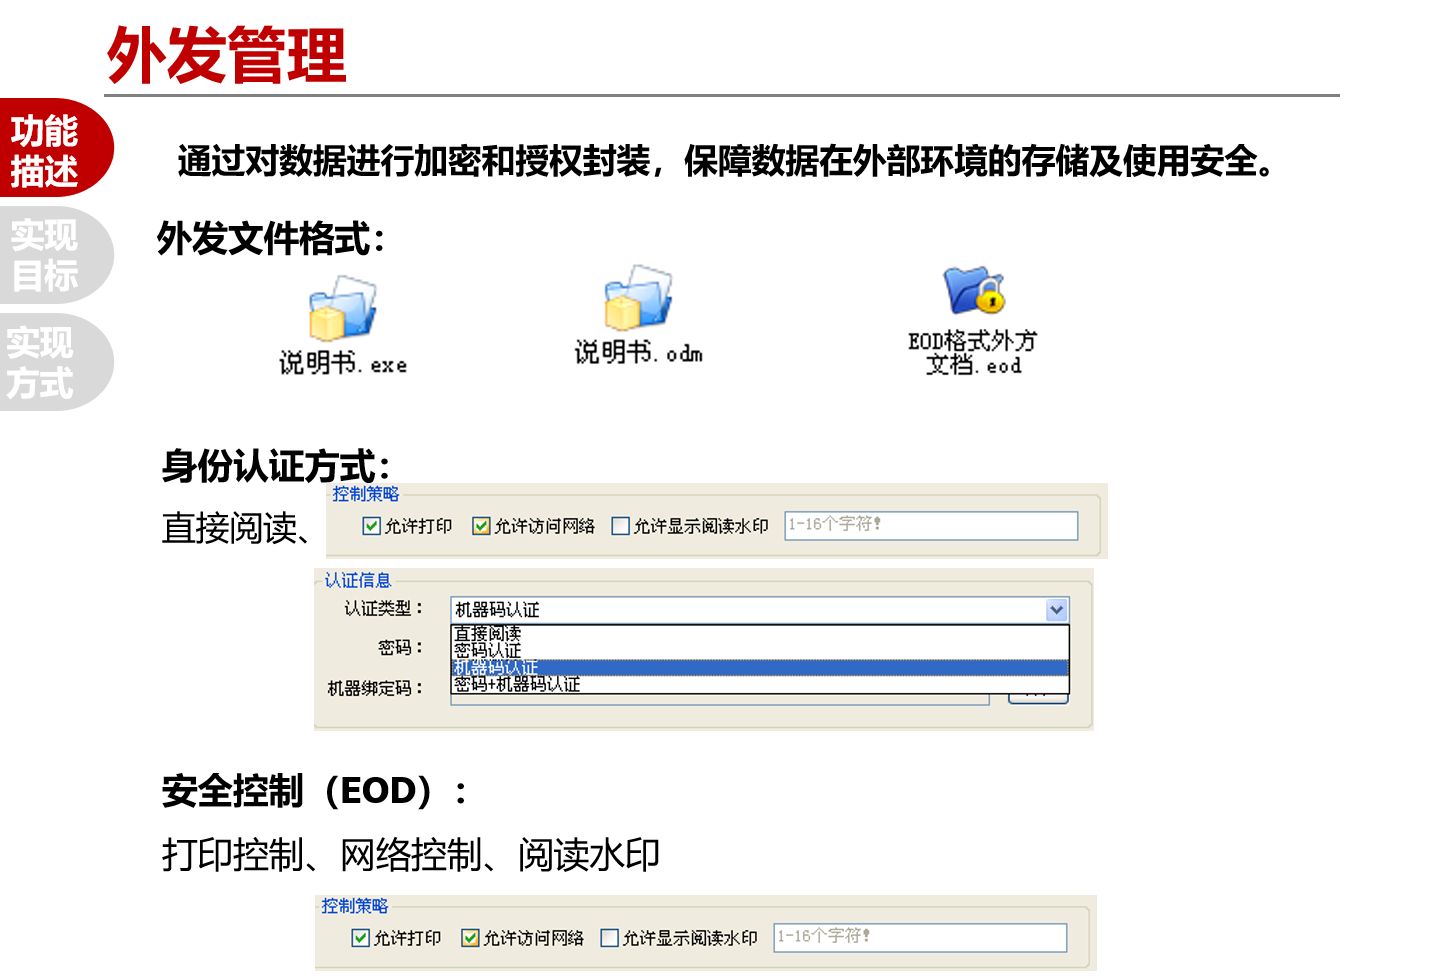Image resolution: width=1433 pixels, height=976 pixels.
Task: Choose 密码认证 in the 认证类型 list
Action: 488,651
